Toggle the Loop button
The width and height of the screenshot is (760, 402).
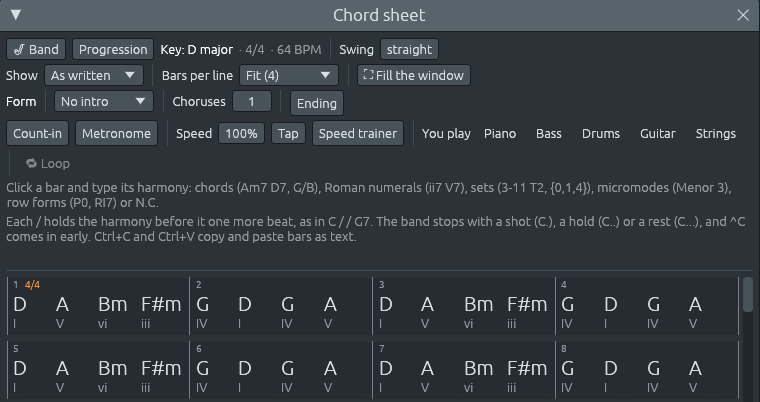pos(48,163)
